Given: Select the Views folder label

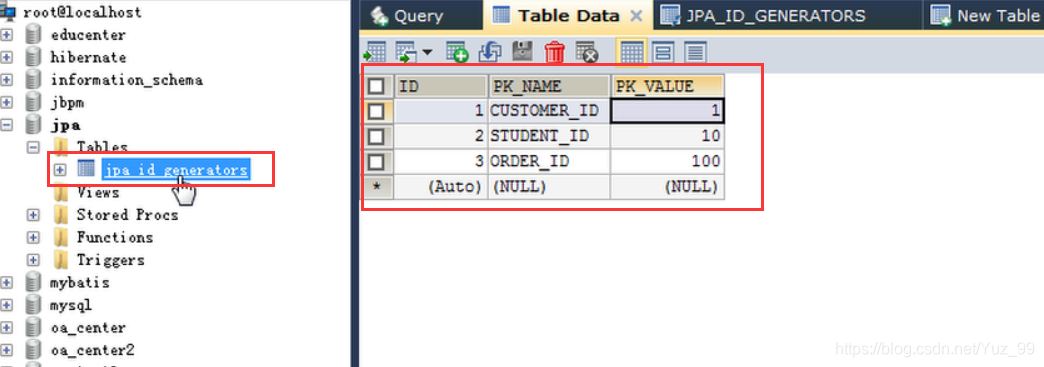Looking at the screenshot, I should pos(98,192).
